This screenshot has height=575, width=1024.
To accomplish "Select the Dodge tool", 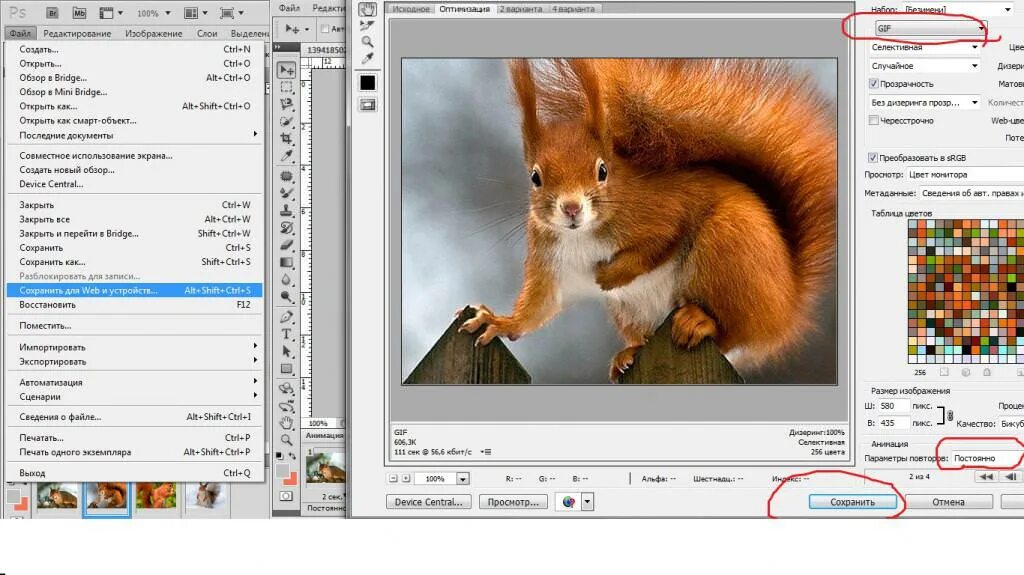I will [x=286, y=296].
